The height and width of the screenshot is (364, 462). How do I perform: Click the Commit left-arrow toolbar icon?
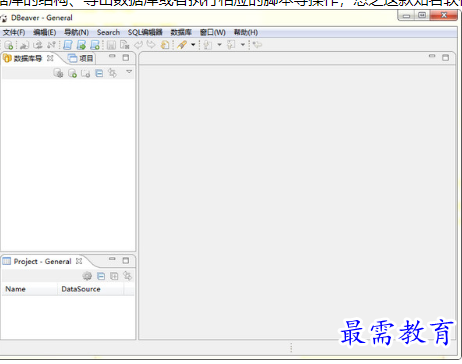pos(138,45)
